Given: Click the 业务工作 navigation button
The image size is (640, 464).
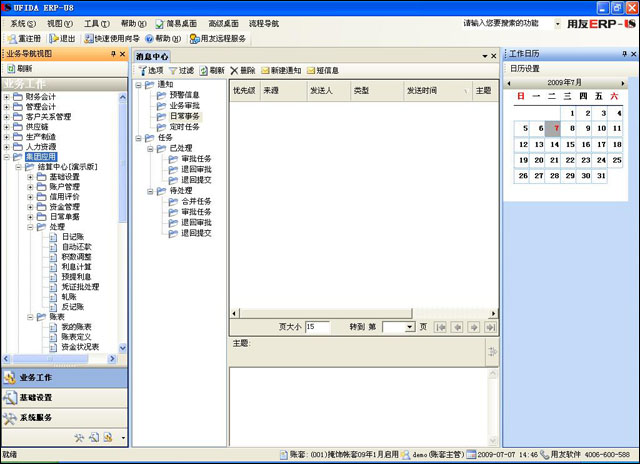Looking at the screenshot, I should click(x=65, y=378).
